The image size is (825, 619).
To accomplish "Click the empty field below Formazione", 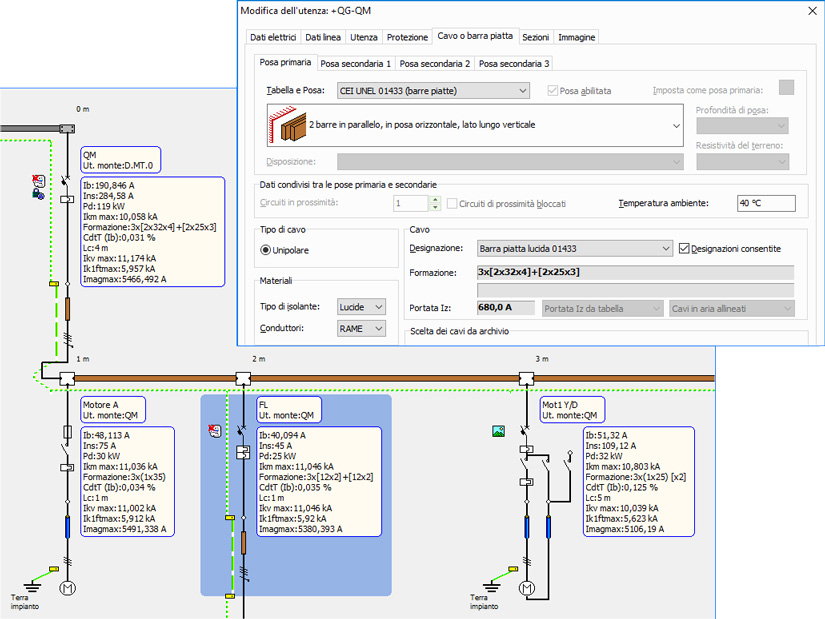I will tap(635, 290).
